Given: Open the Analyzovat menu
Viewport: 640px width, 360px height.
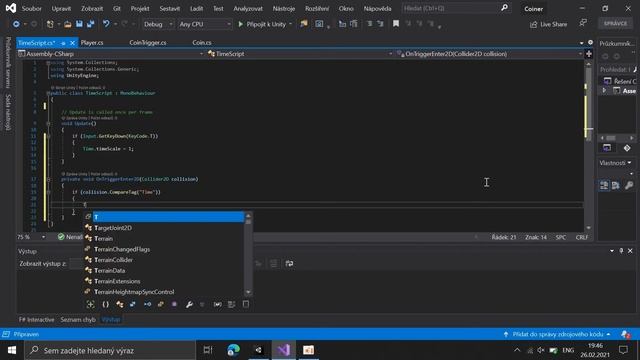Looking at the screenshot, I should point(248,8).
